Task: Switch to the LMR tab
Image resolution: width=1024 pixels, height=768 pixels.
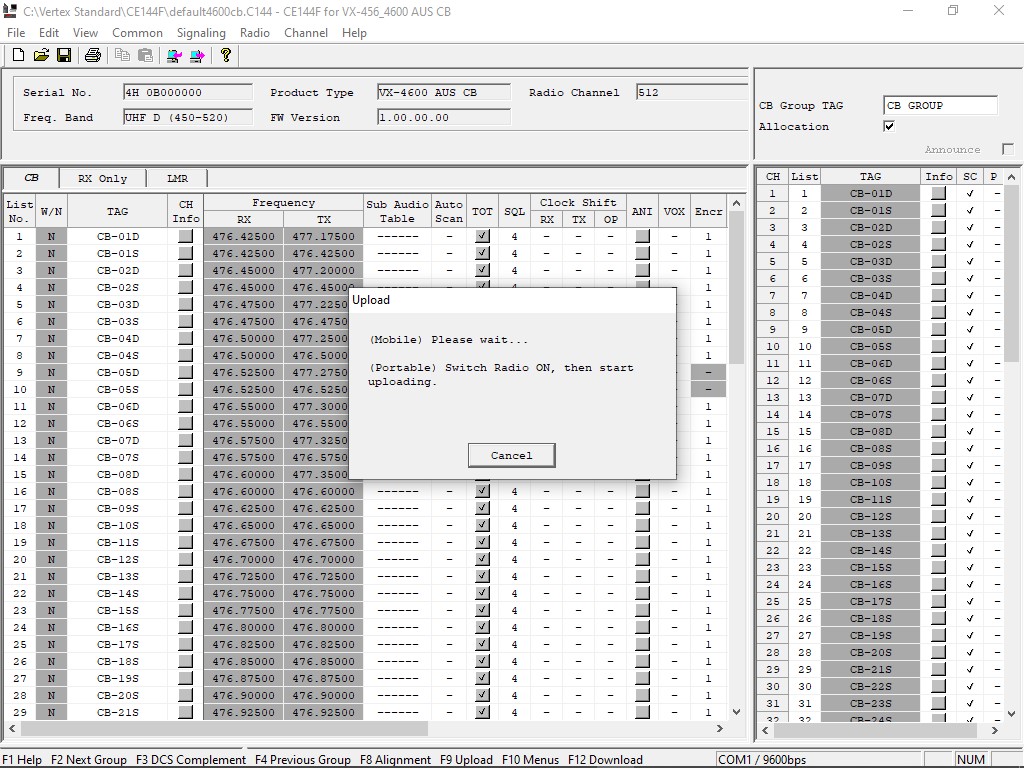Action: pos(177,178)
